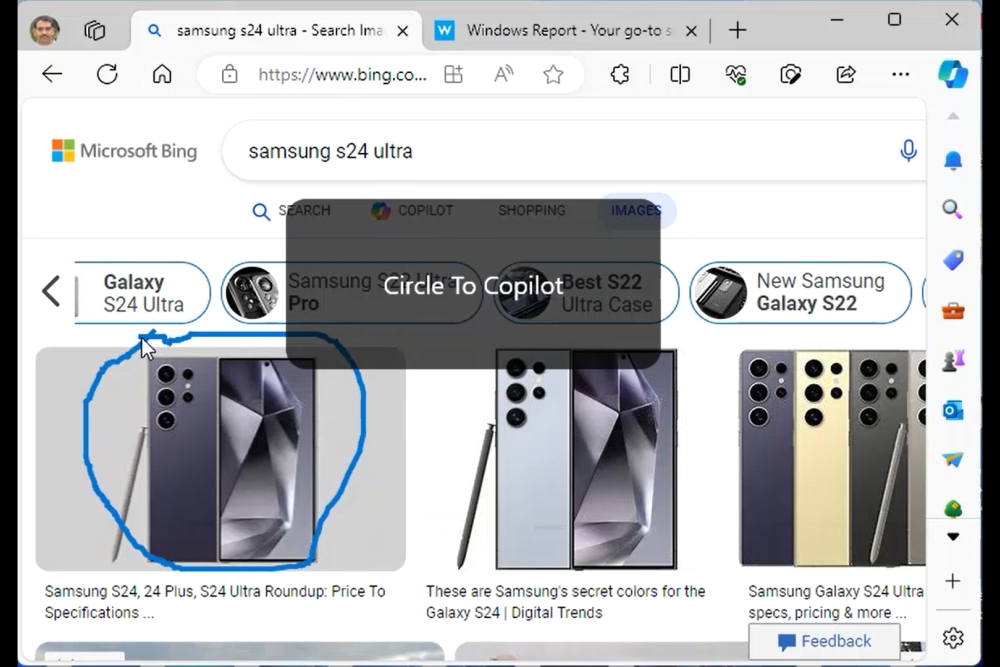Click the address bar URL

click(x=342, y=75)
